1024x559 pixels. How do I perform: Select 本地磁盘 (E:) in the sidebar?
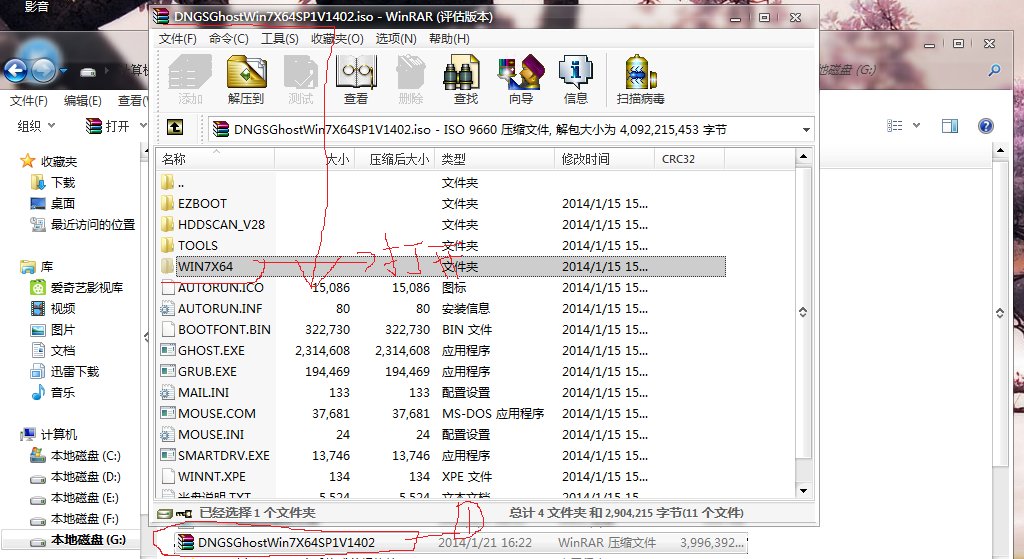tap(75, 498)
